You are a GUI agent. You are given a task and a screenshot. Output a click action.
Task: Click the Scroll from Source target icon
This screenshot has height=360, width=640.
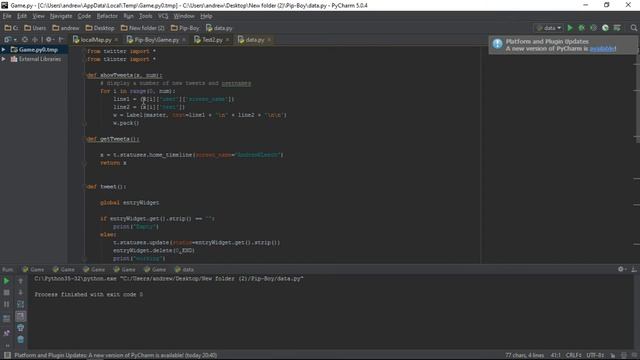coord(25,40)
